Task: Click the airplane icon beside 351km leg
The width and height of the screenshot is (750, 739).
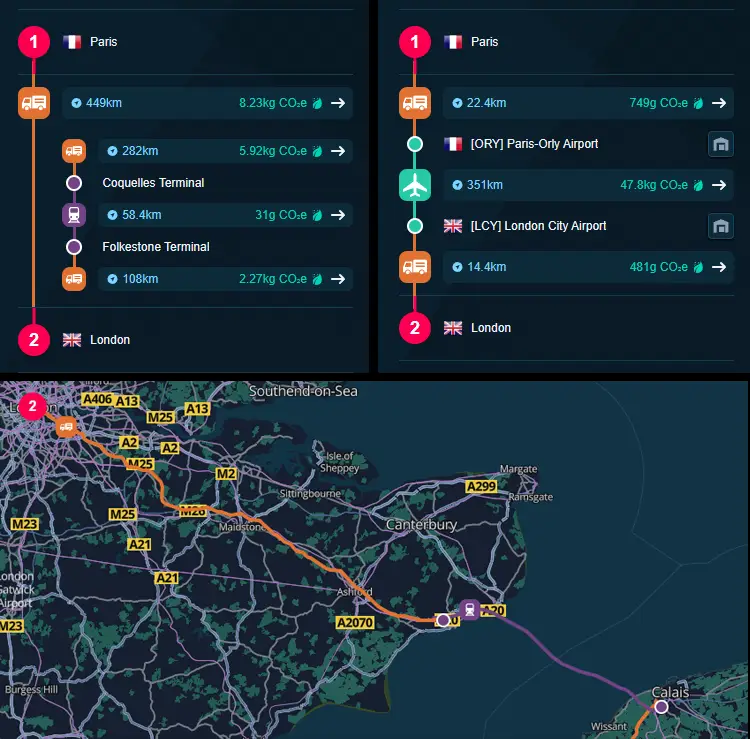Action: tap(415, 185)
